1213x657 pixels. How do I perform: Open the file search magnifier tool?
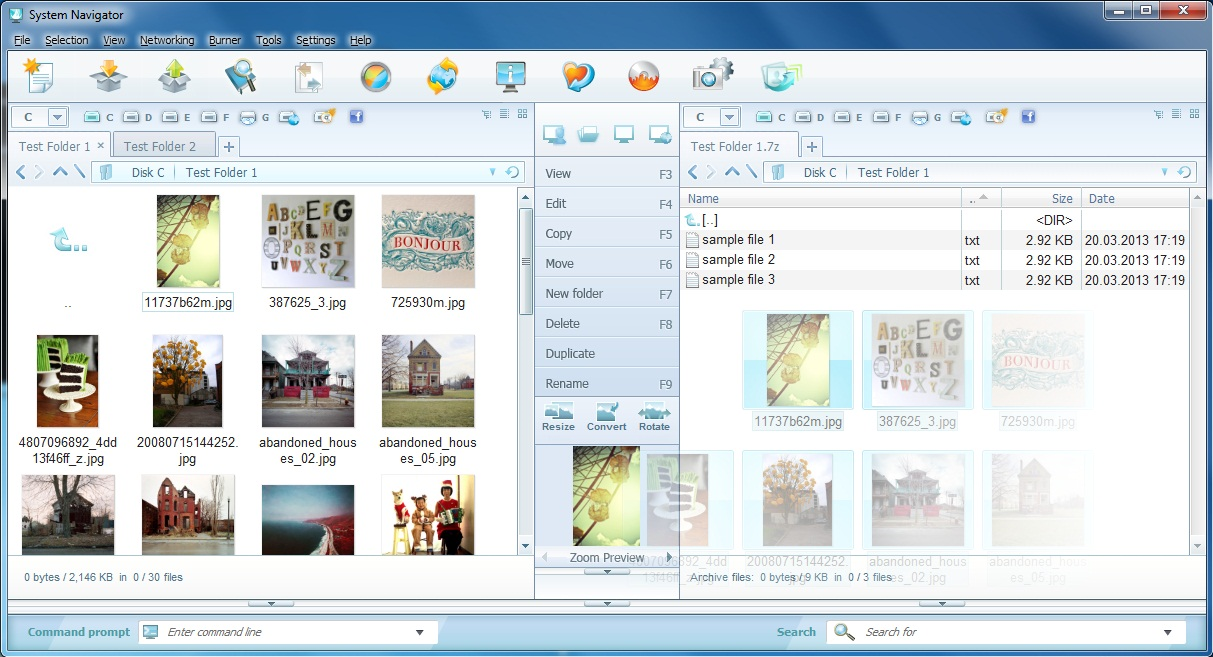[240, 76]
